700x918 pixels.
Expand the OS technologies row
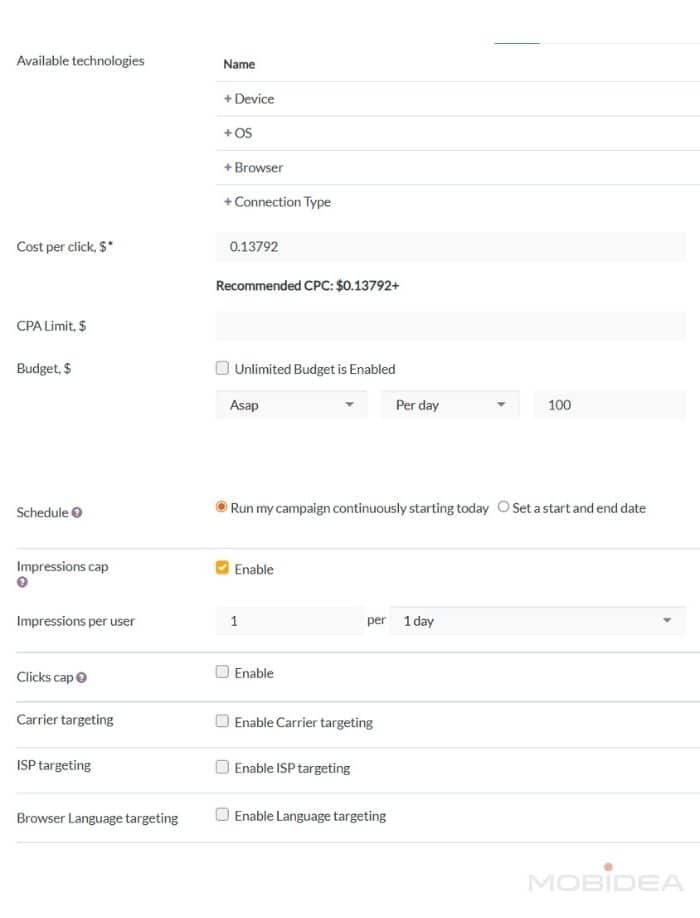click(x=238, y=133)
